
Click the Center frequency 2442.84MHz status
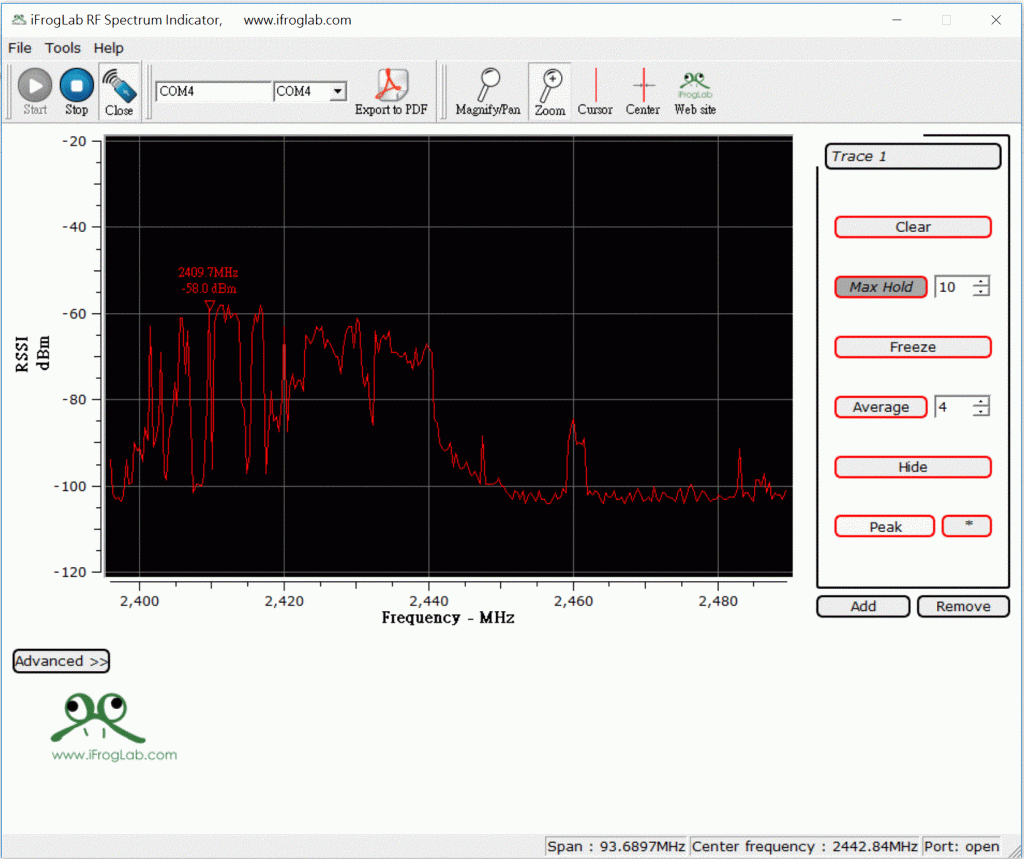point(804,847)
